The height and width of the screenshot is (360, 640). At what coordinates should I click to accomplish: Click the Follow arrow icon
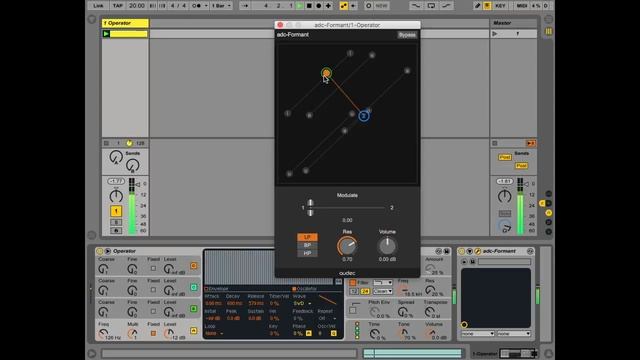[244, 6]
